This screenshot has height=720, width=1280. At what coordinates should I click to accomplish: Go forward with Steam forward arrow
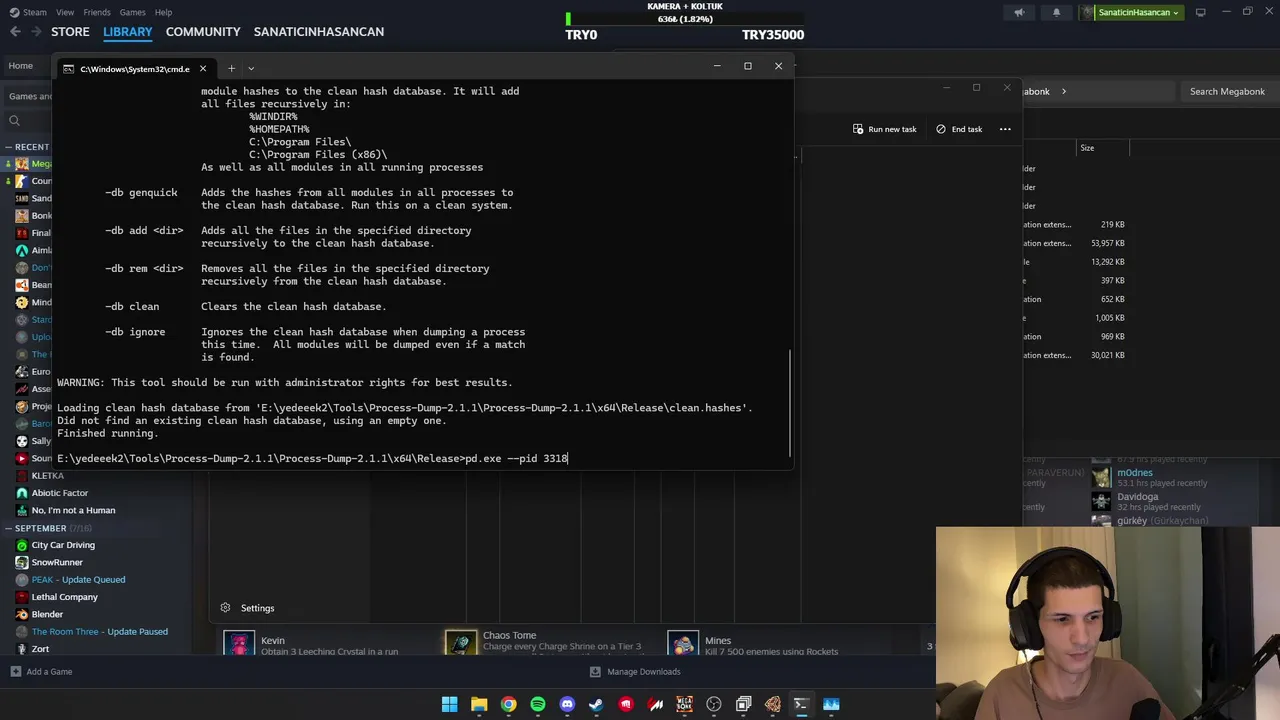coord(37,32)
